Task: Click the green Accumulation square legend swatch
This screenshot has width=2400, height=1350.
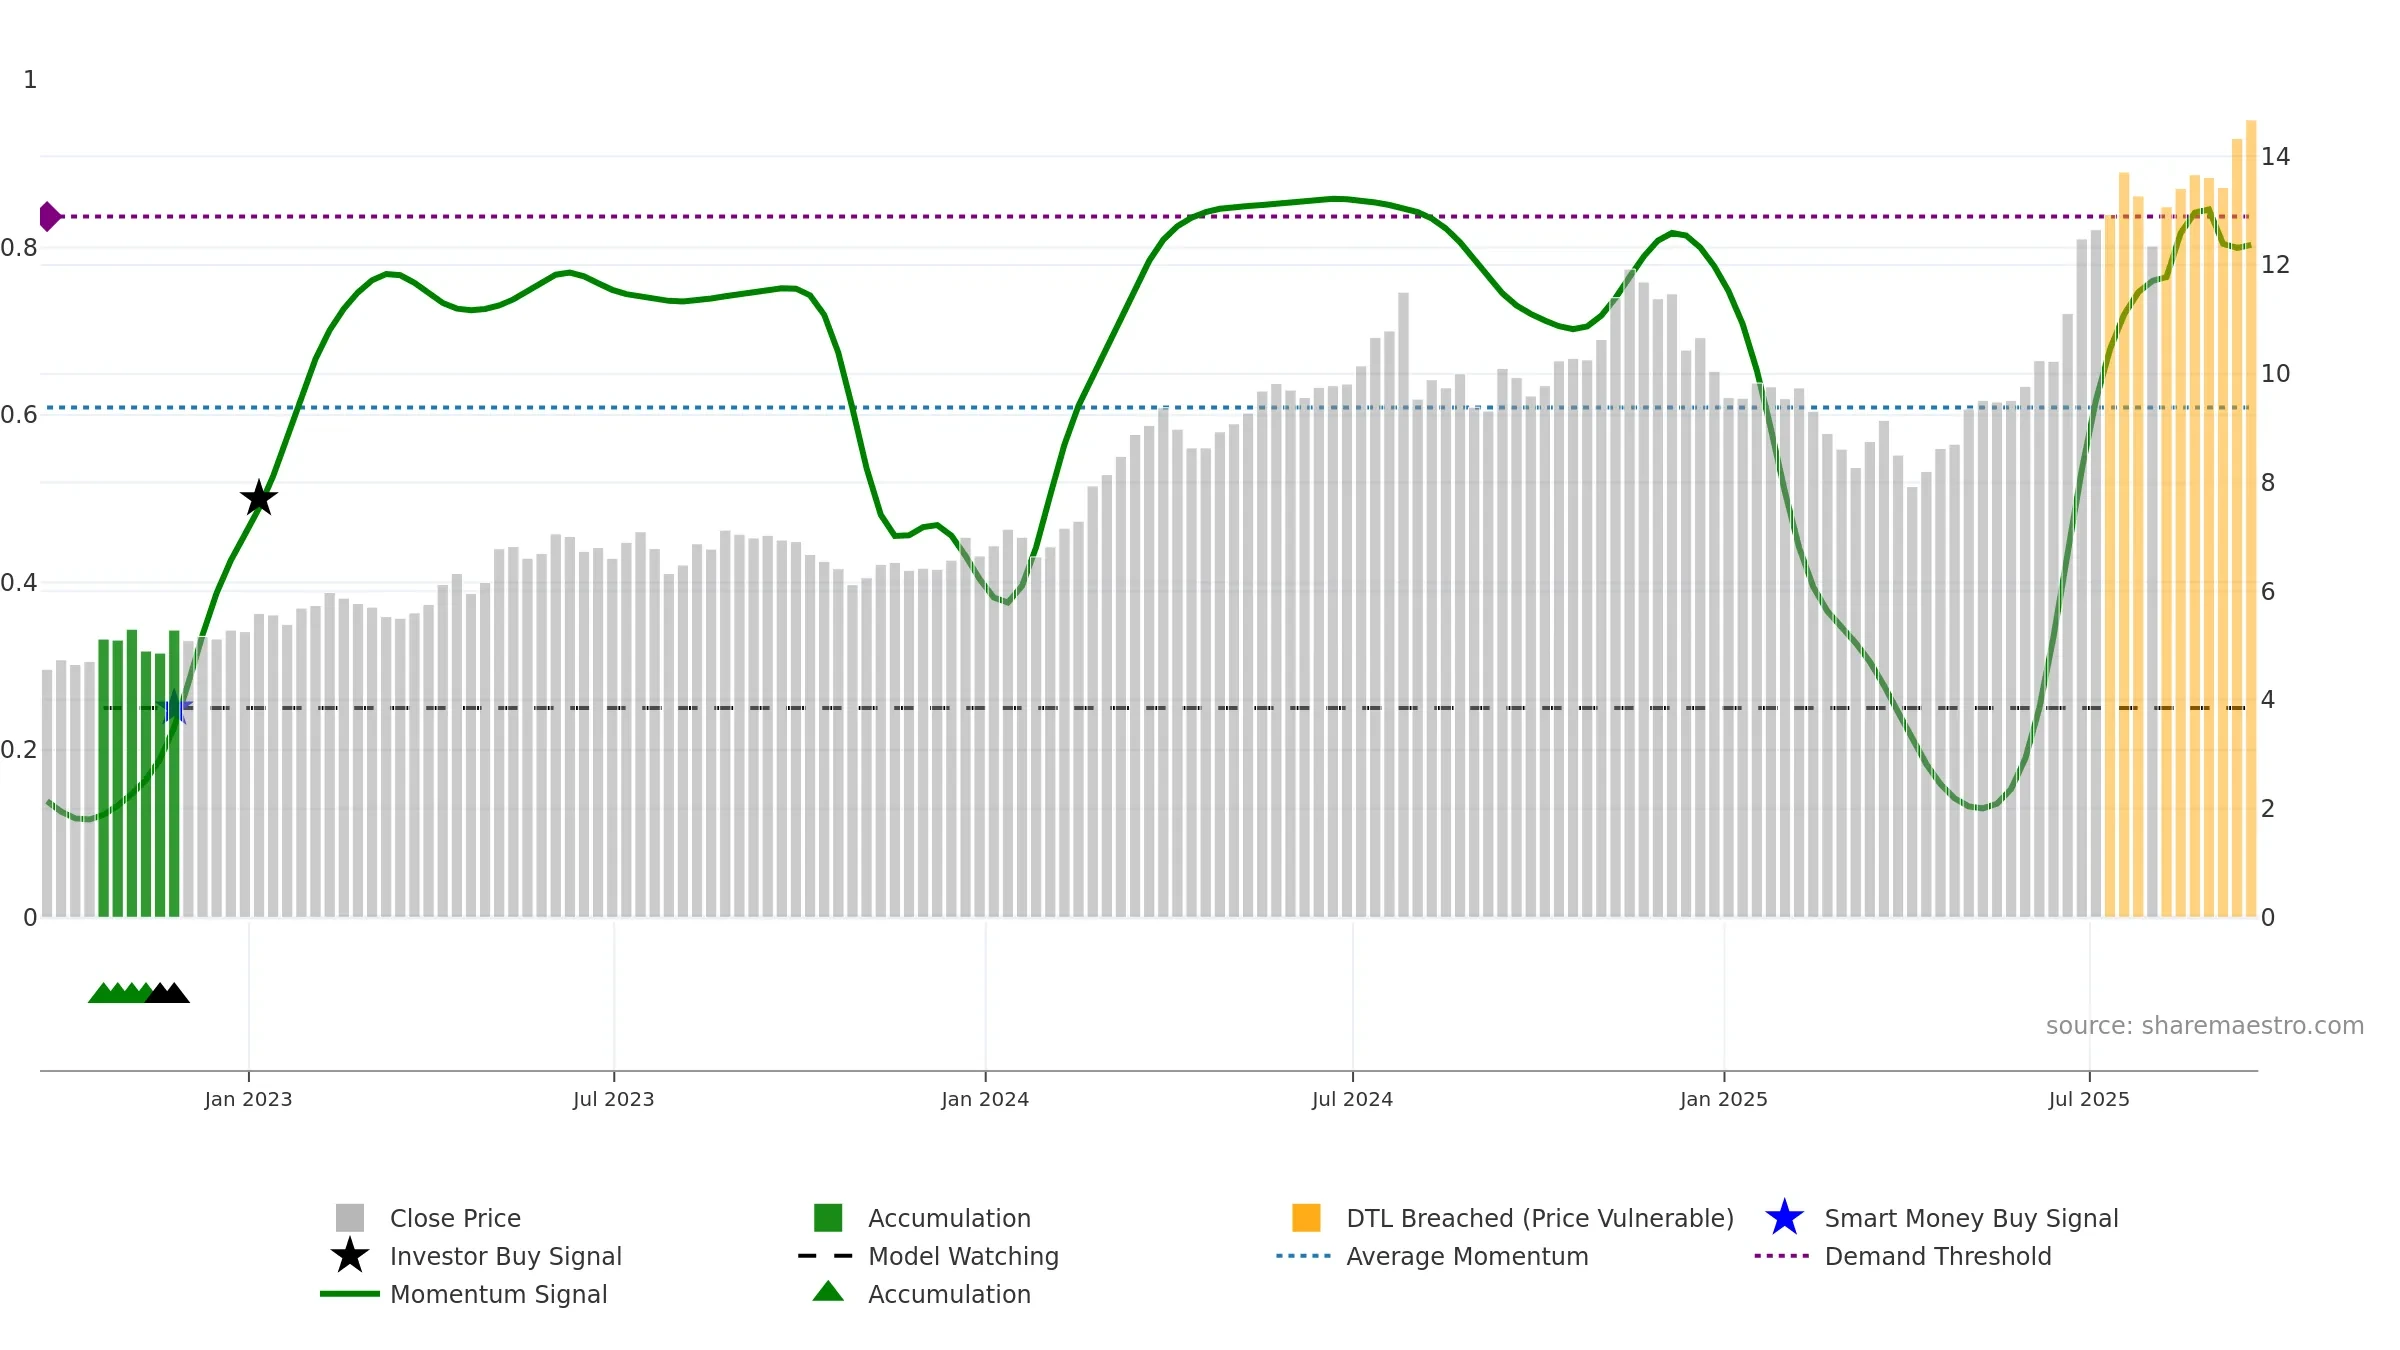Action: point(828,1218)
